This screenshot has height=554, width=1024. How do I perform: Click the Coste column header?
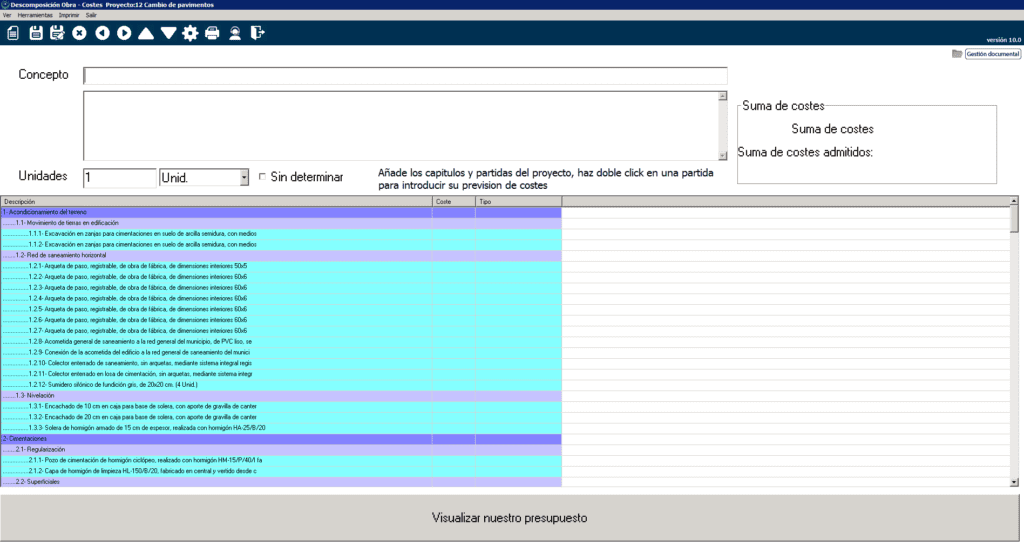pyautogui.click(x=452, y=201)
